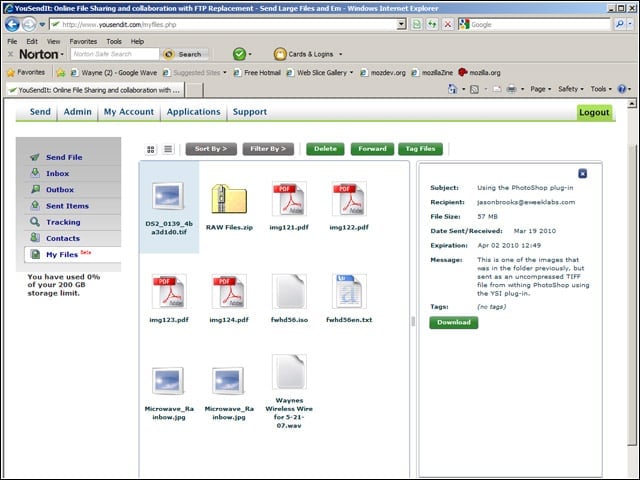Click the IE Help question mark icon

[622, 89]
